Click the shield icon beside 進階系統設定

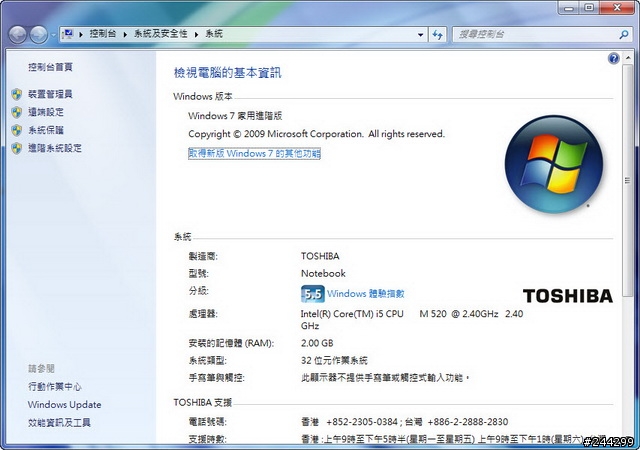pos(17,148)
